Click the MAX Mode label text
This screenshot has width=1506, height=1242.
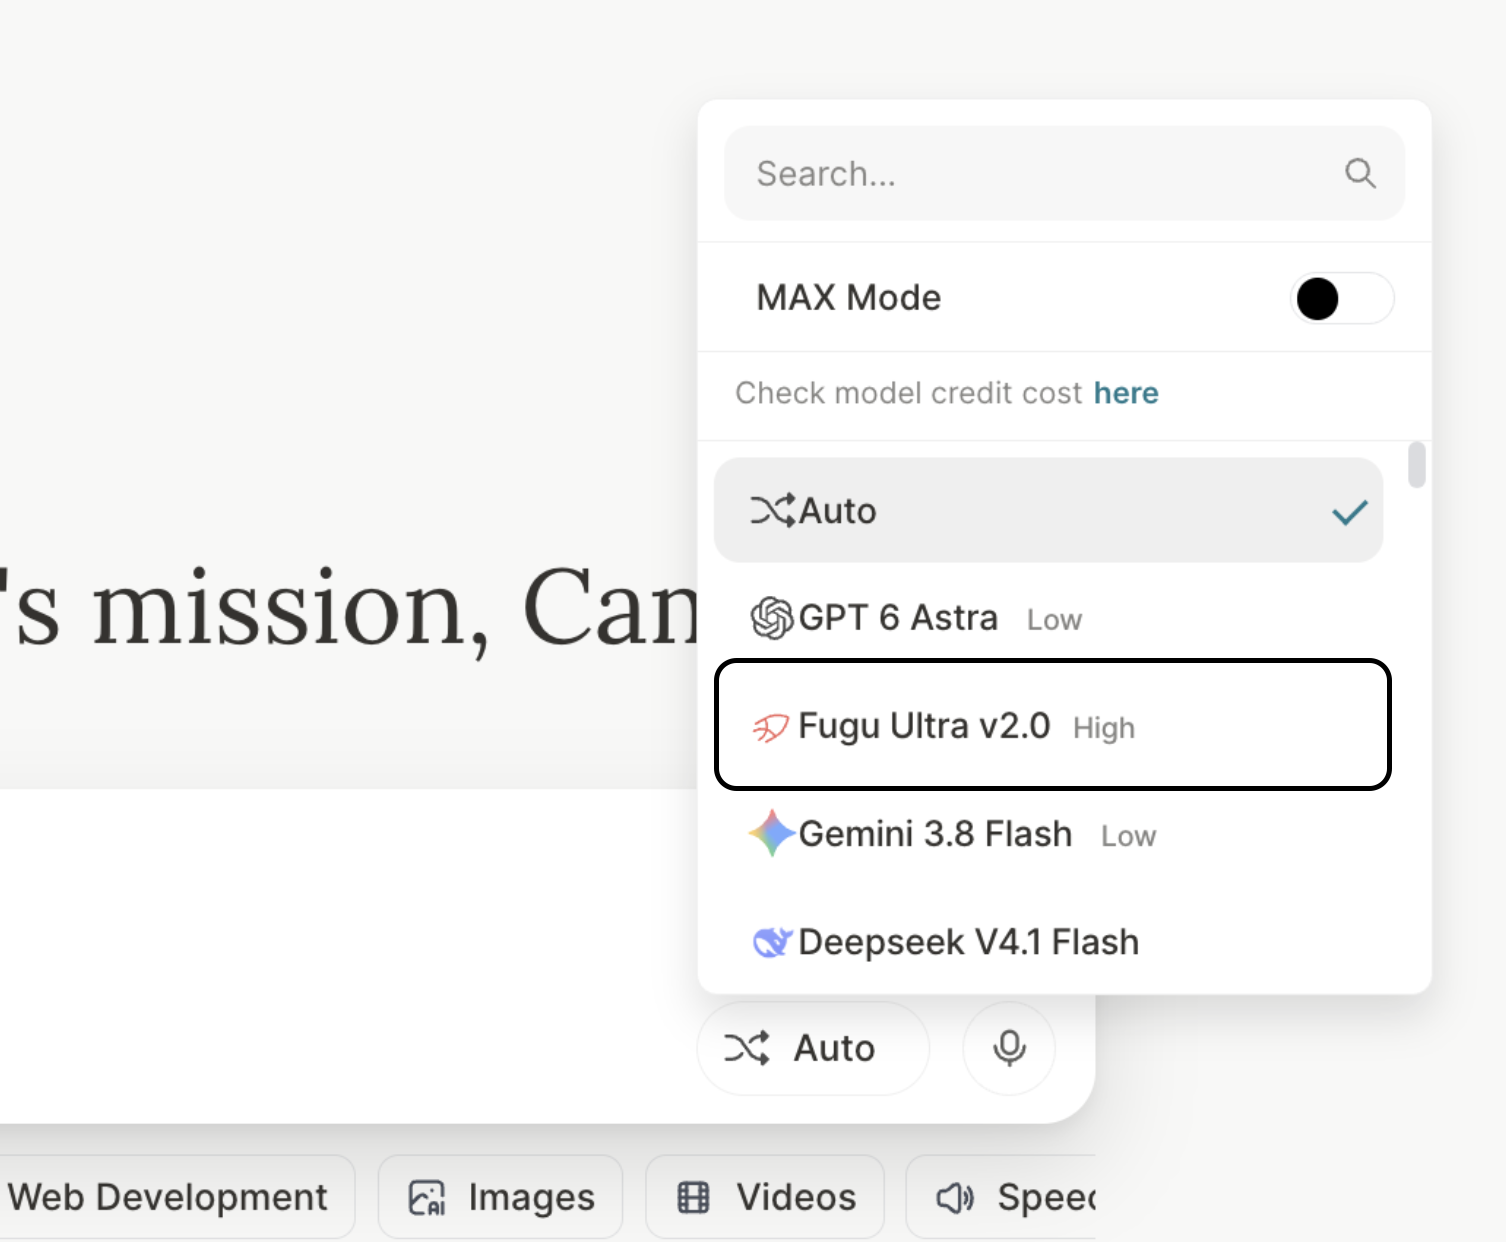(849, 298)
